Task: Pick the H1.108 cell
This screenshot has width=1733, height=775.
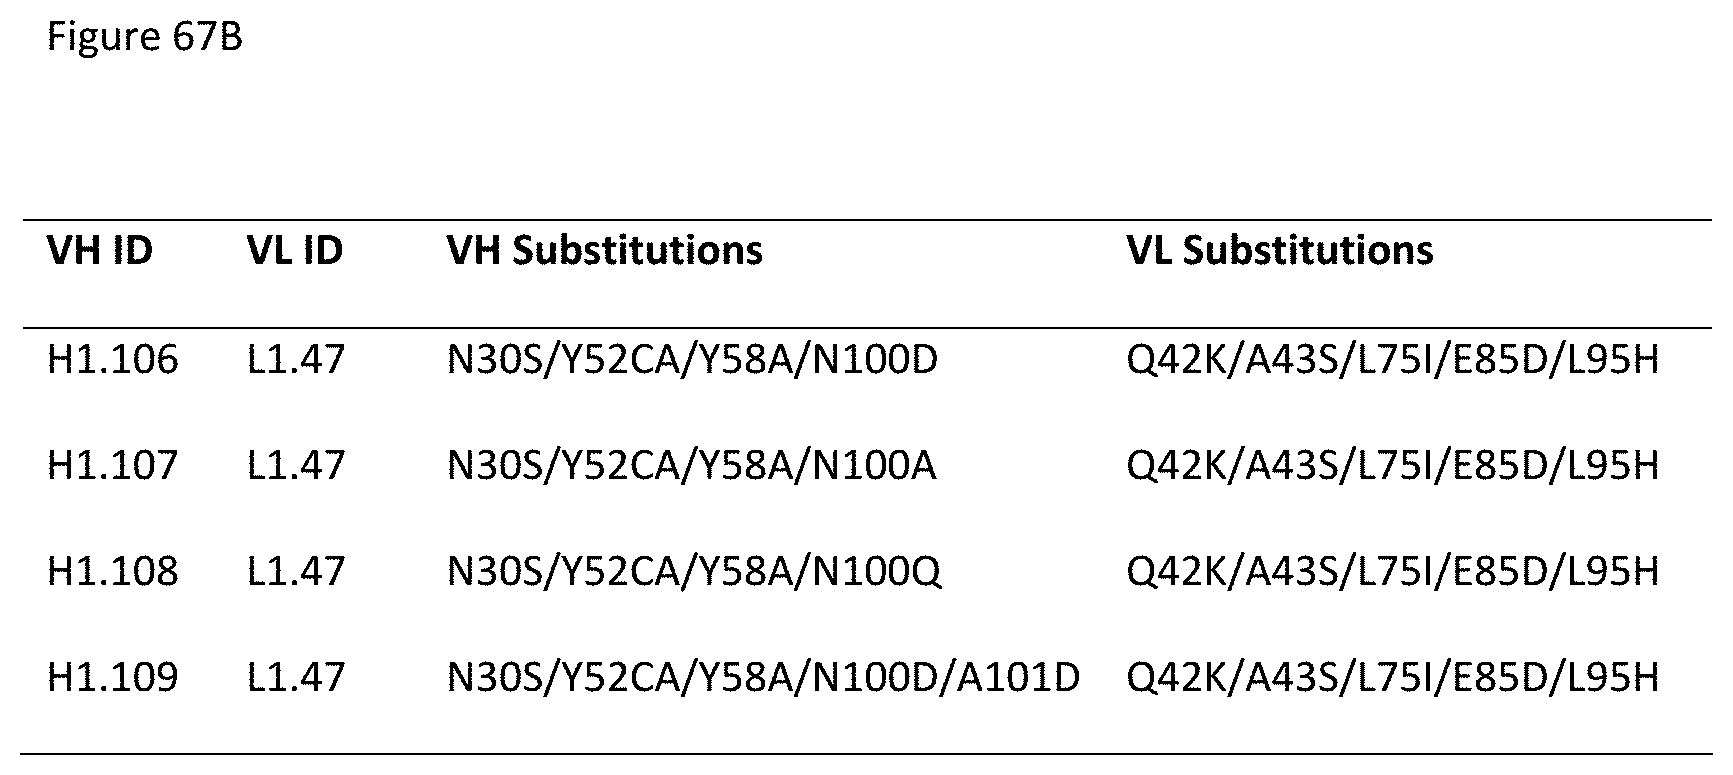Action: (x=113, y=572)
